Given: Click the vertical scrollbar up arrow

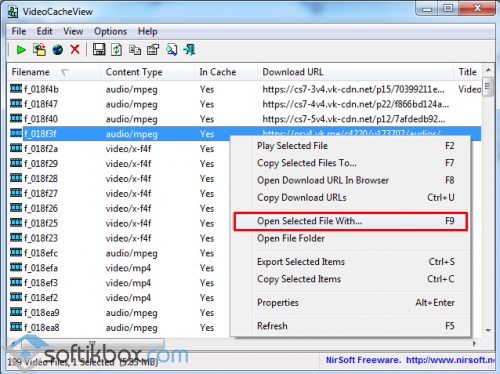Looking at the screenshot, I should [x=488, y=70].
